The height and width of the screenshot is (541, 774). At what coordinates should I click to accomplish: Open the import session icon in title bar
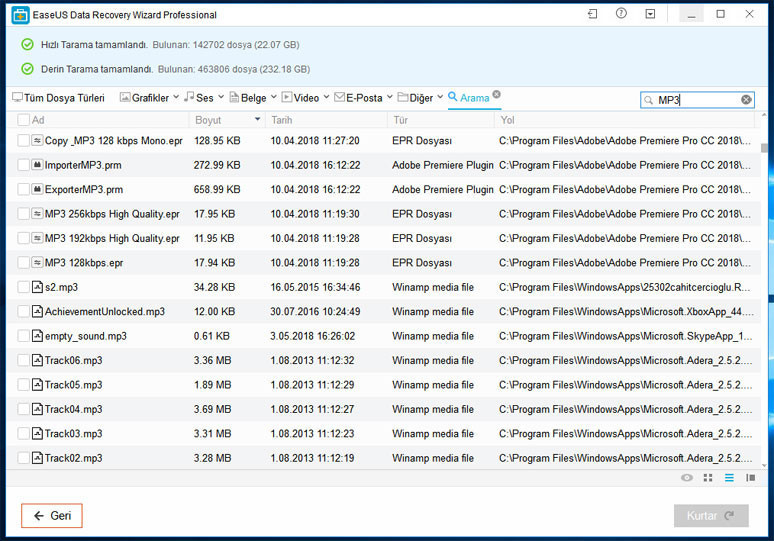tap(593, 14)
